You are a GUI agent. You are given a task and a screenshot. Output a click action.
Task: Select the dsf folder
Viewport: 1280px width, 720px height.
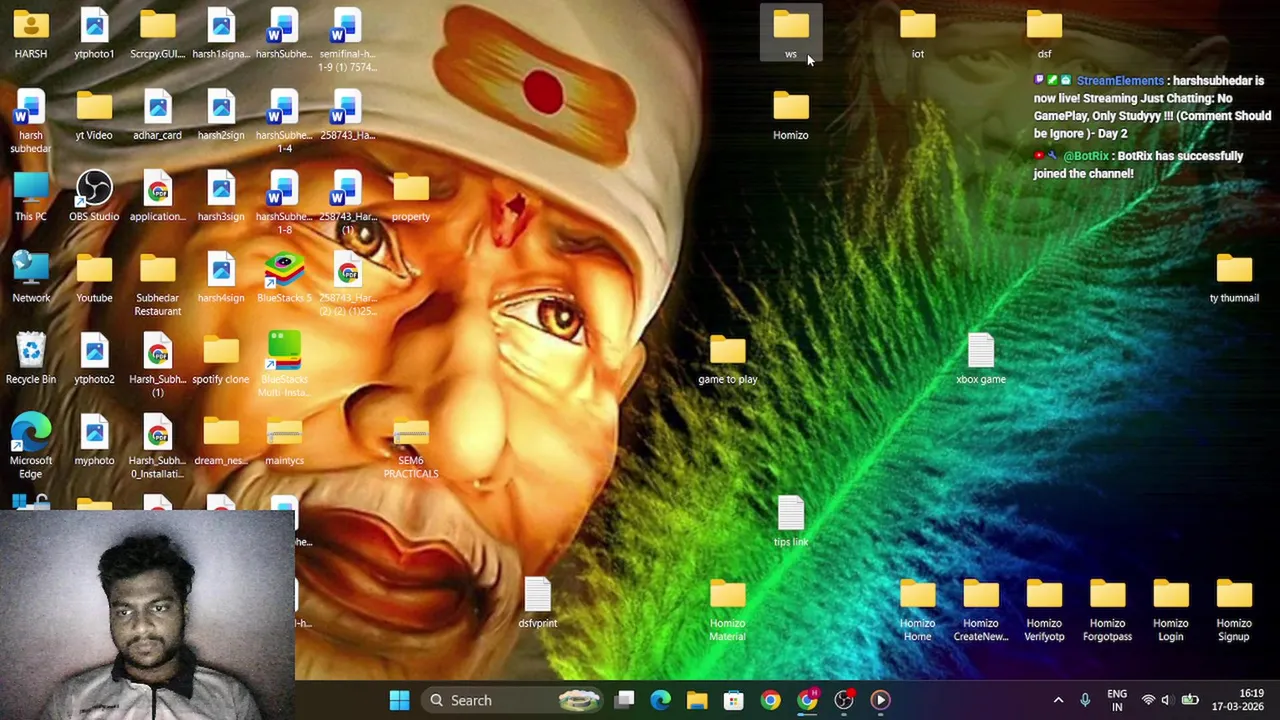tap(1044, 34)
